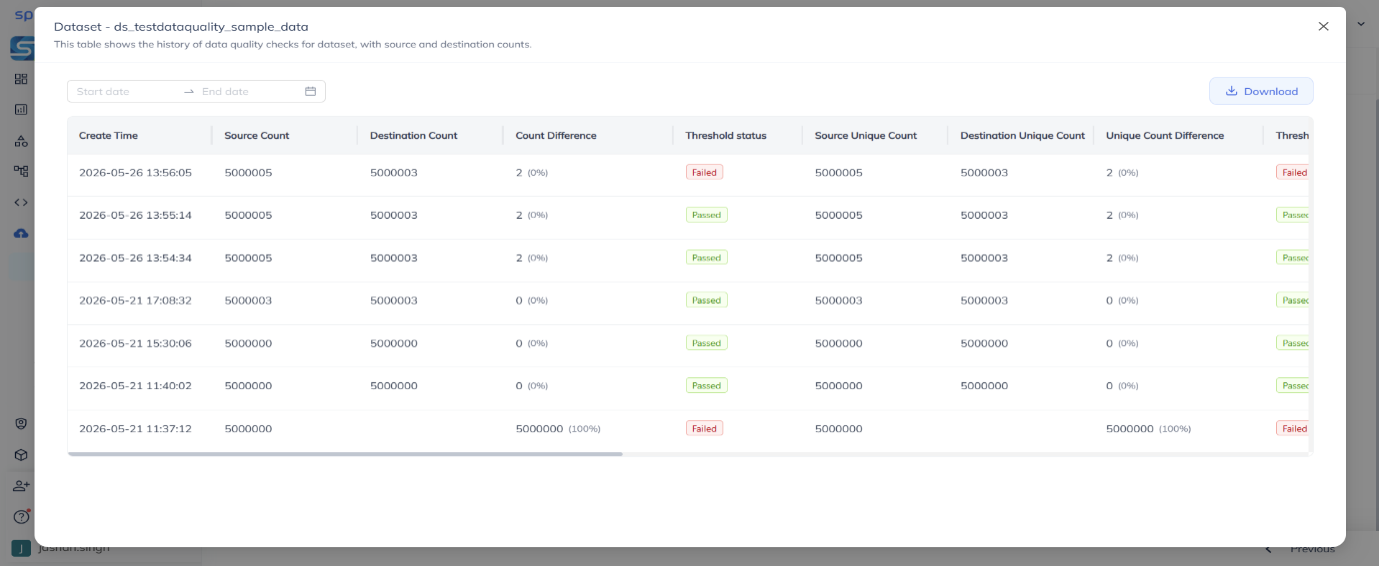Open the cloud upload icon in sidebar

pos(21,233)
